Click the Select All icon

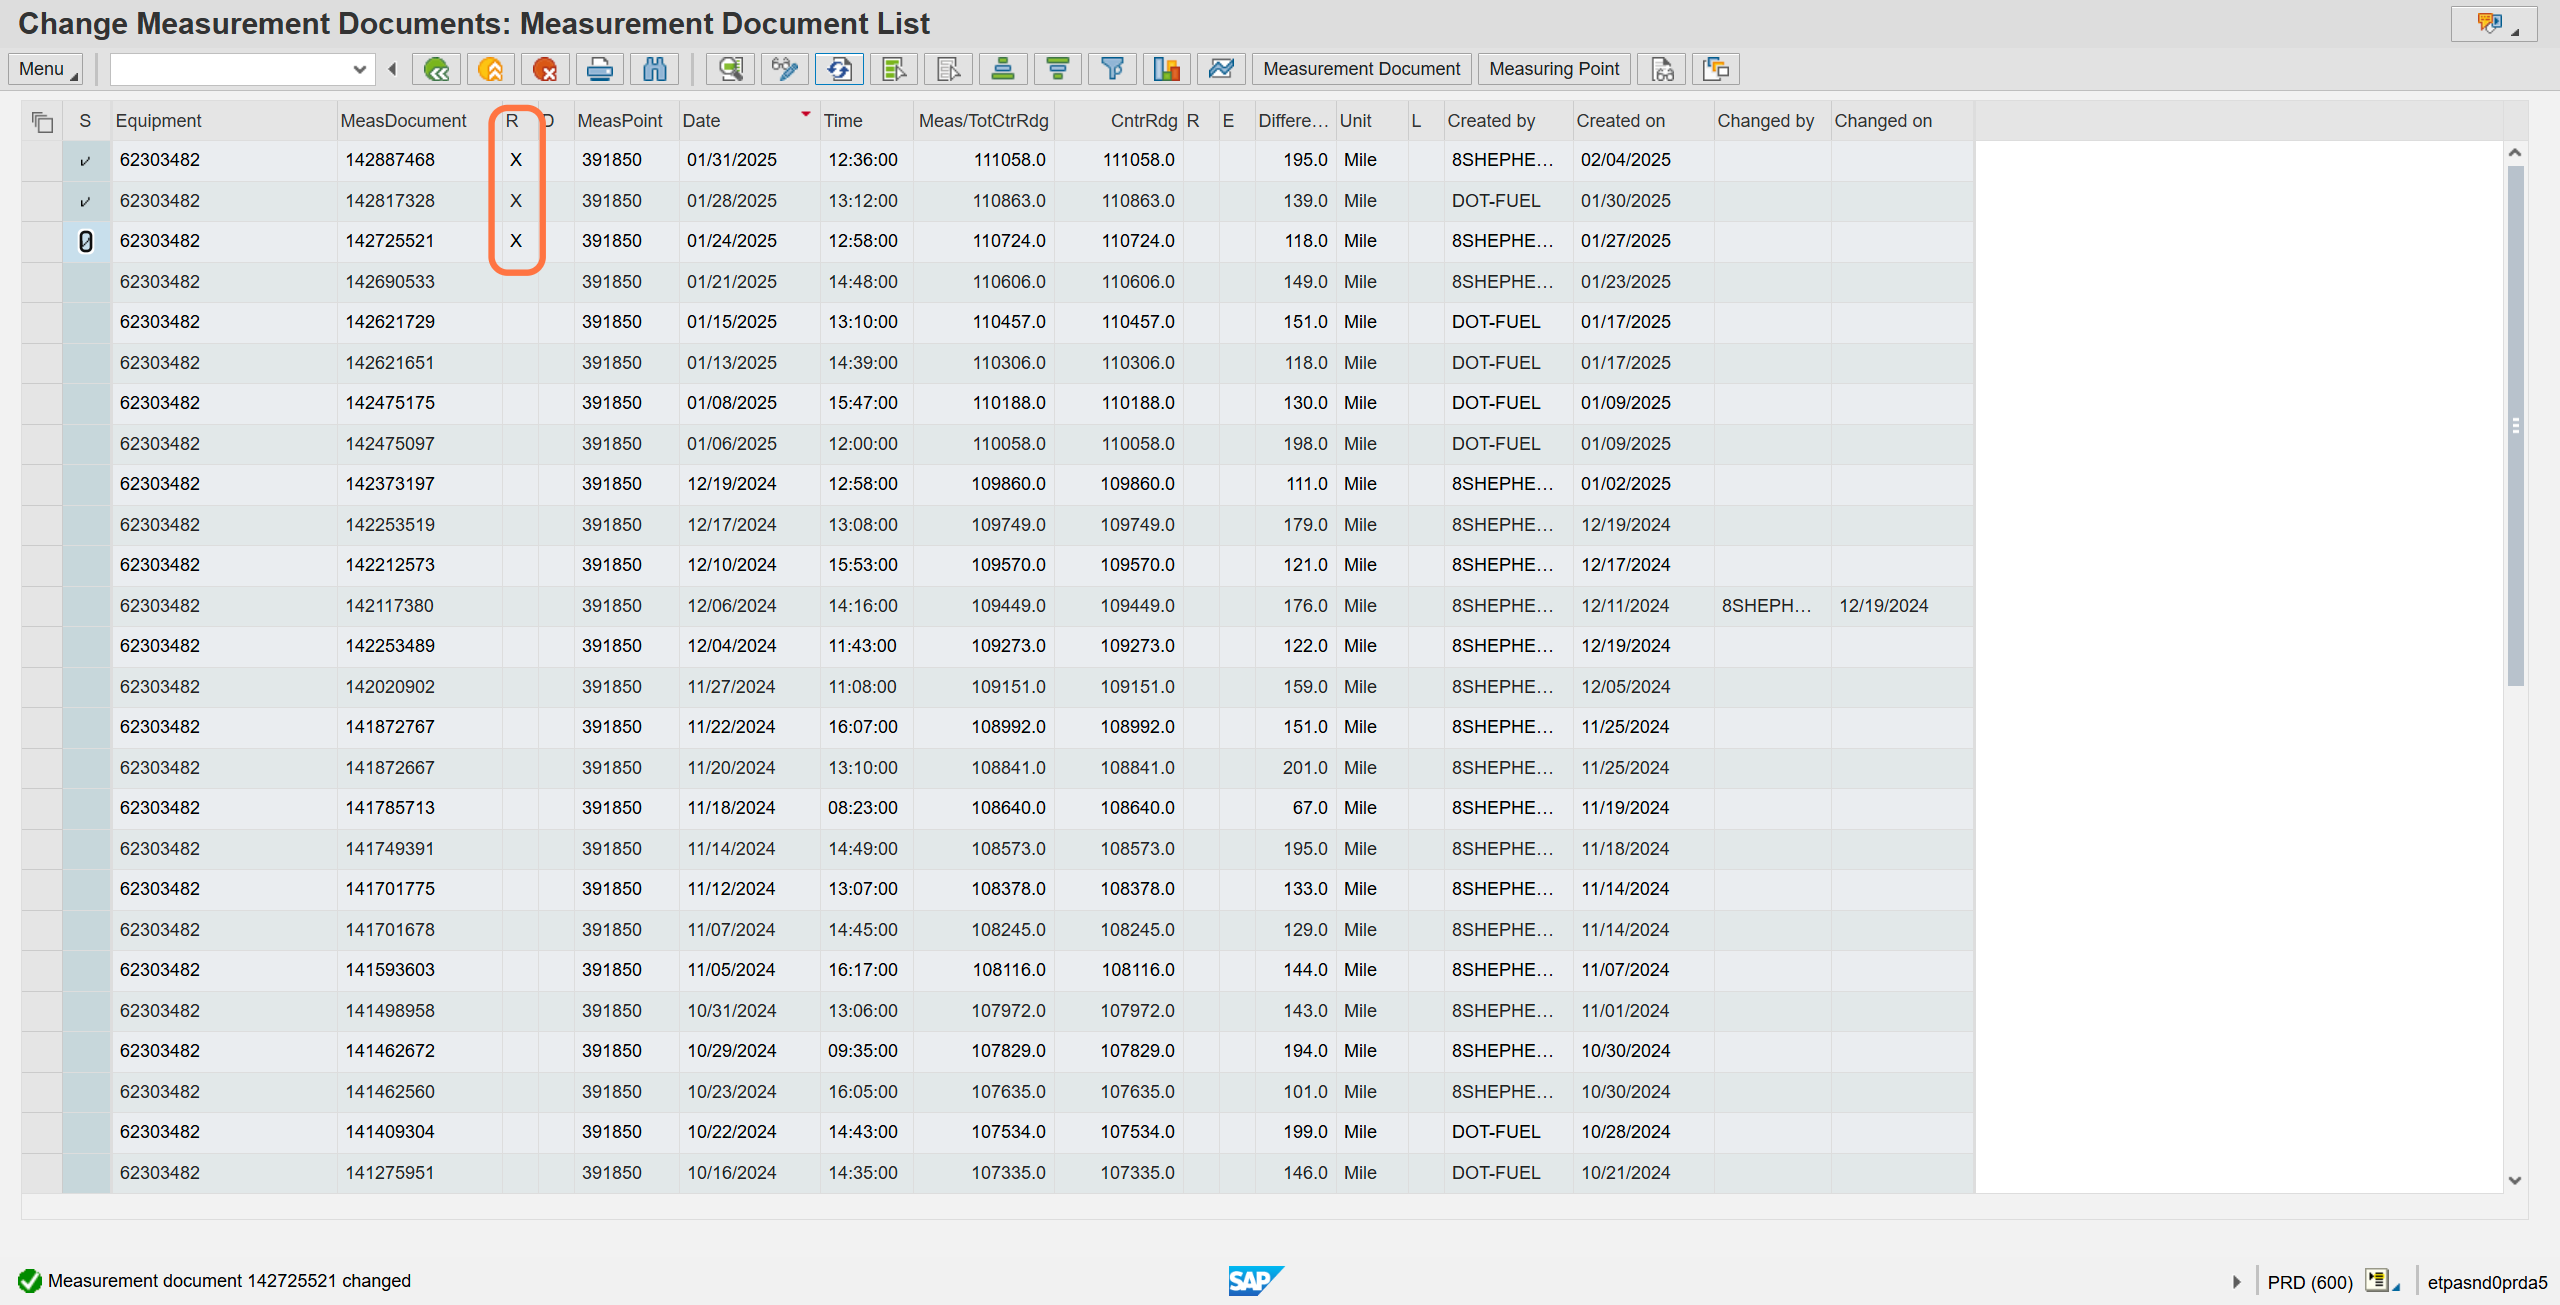(x=894, y=69)
